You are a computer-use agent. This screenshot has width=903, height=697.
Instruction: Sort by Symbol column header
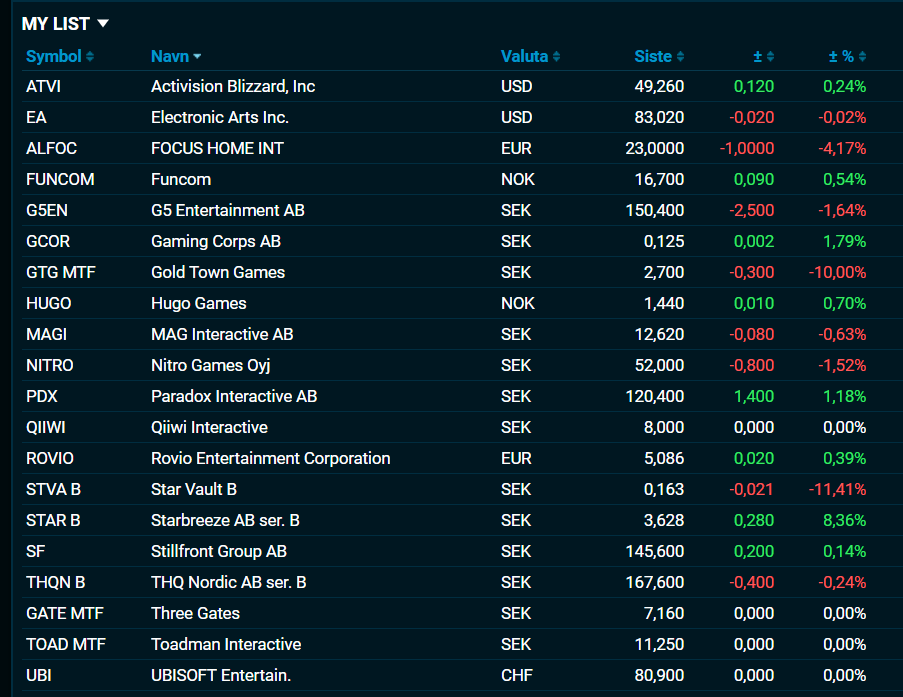click(60, 56)
